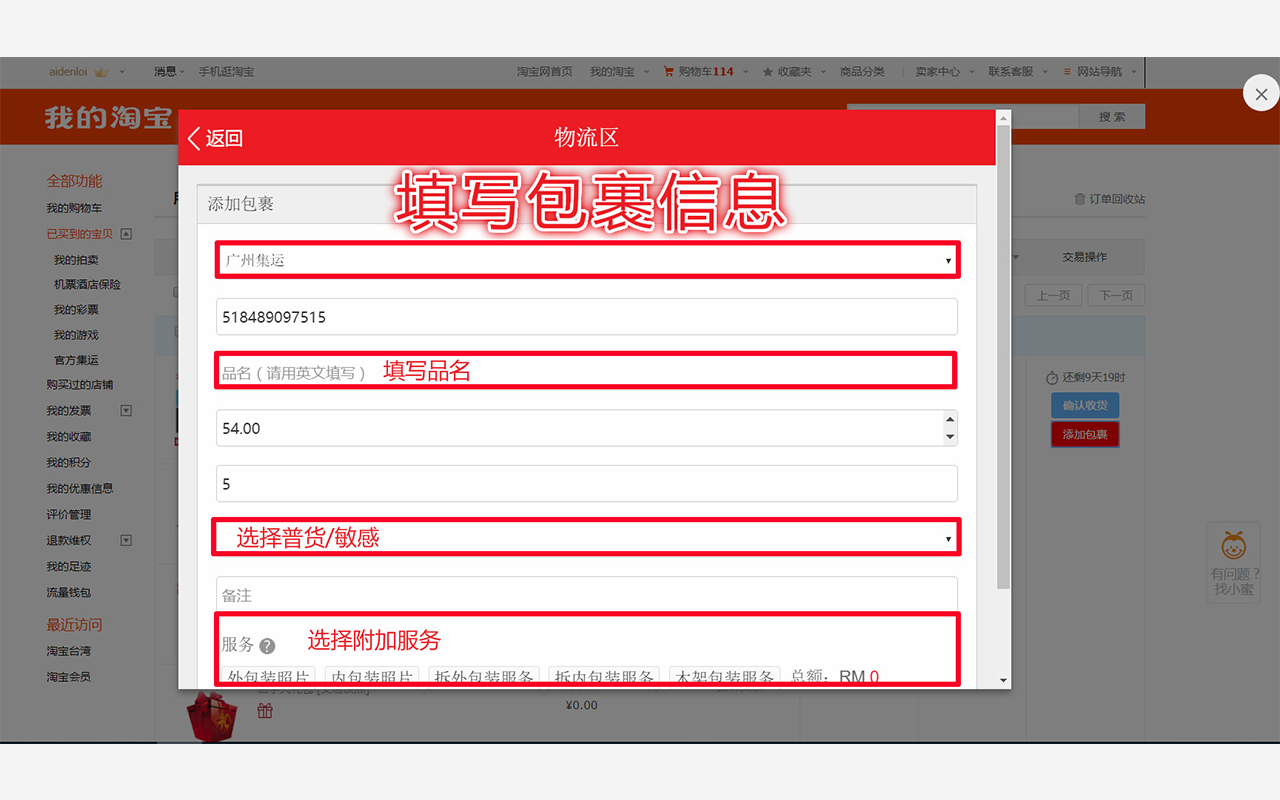The width and height of the screenshot is (1280, 800).
Task: Open the 卖家中心 dropdown
Action: tap(943, 72)
